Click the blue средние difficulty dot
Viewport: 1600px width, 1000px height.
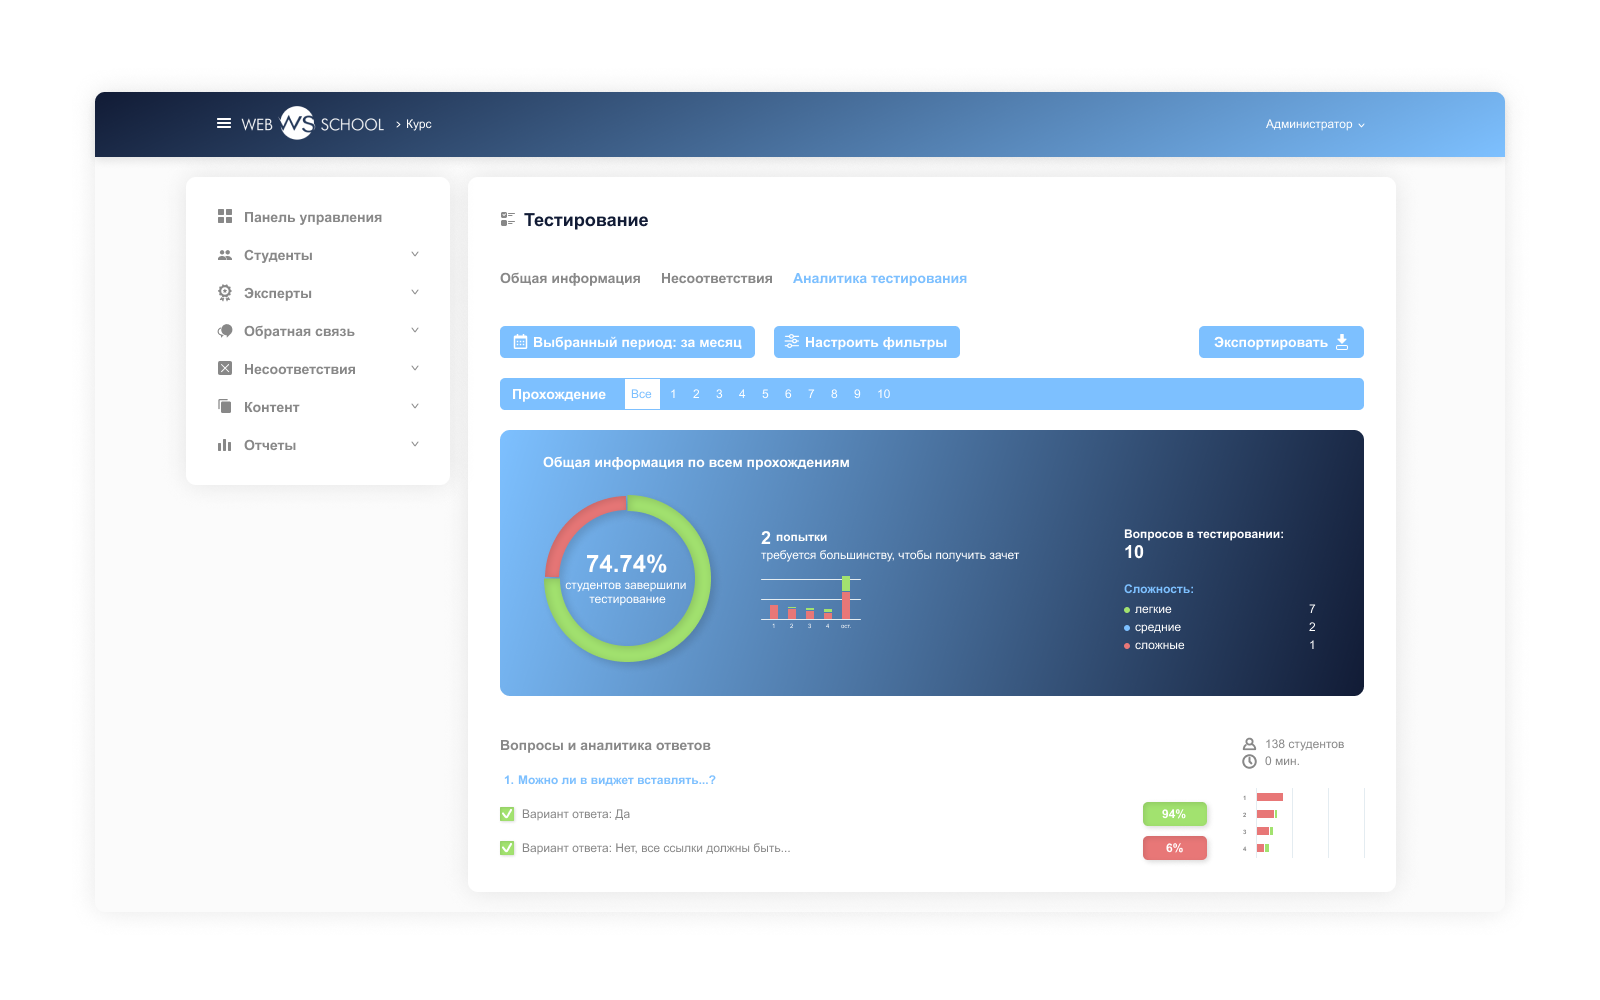coord(1127,628)
